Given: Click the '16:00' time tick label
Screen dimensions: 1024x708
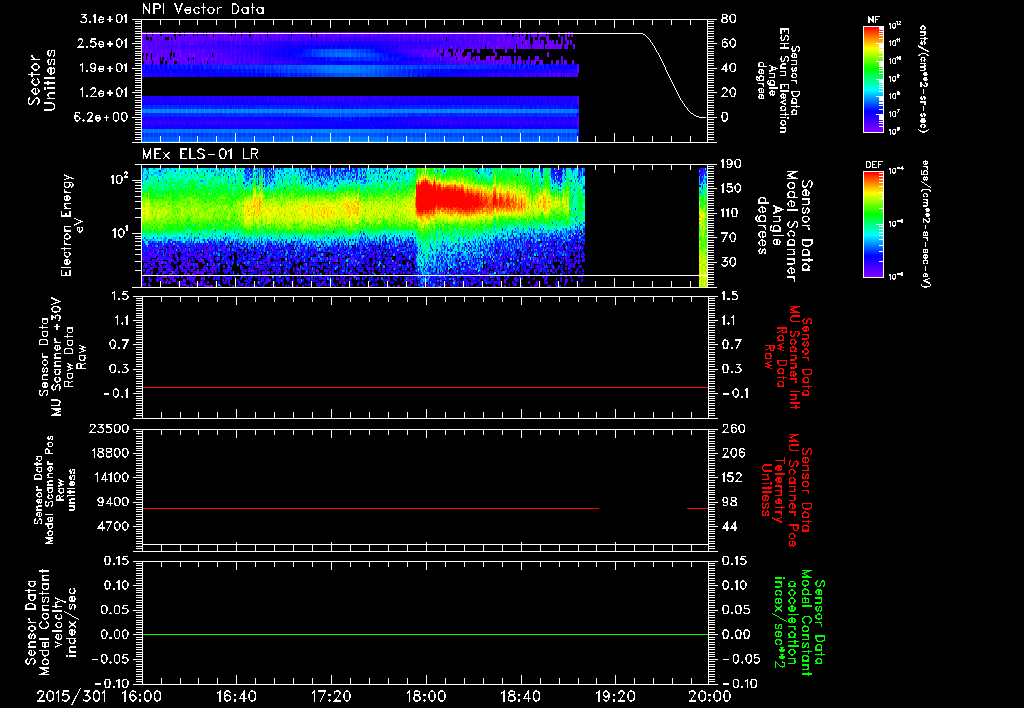Looking at the screenshot, I should pos(142,696).
